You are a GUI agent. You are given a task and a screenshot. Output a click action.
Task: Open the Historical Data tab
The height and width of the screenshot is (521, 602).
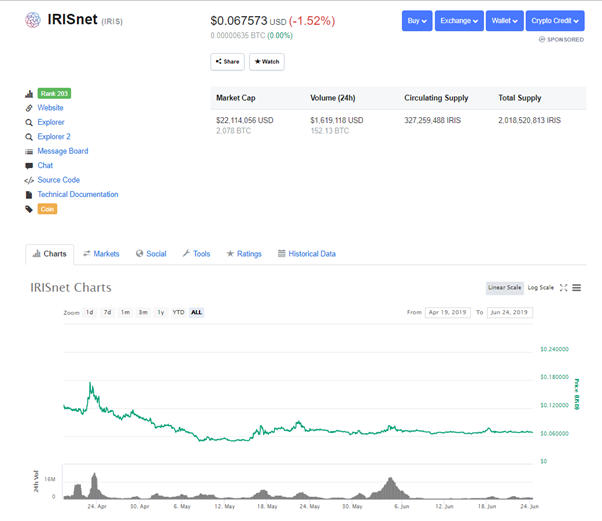tap(307, 254)
